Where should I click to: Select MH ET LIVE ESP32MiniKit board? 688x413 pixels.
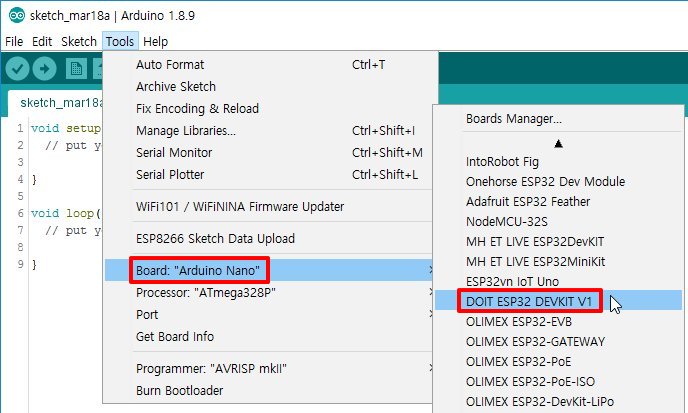(x=558, y=262)
